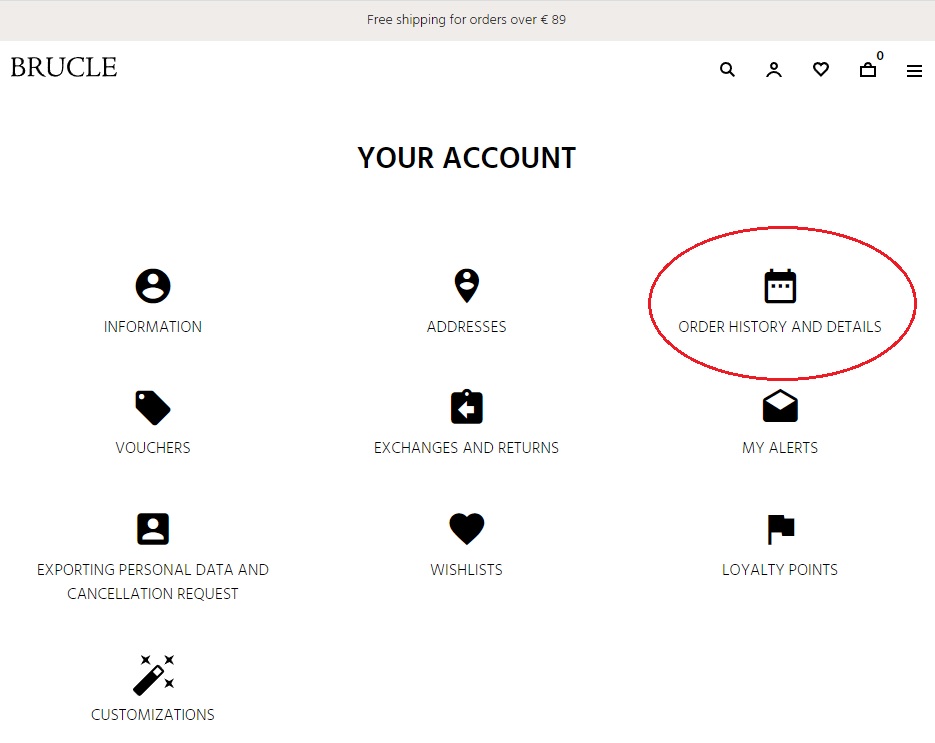Click the heart wishlist icon in header
The width and height of the screenshot is (935, 743).
[x=821, y=70]
